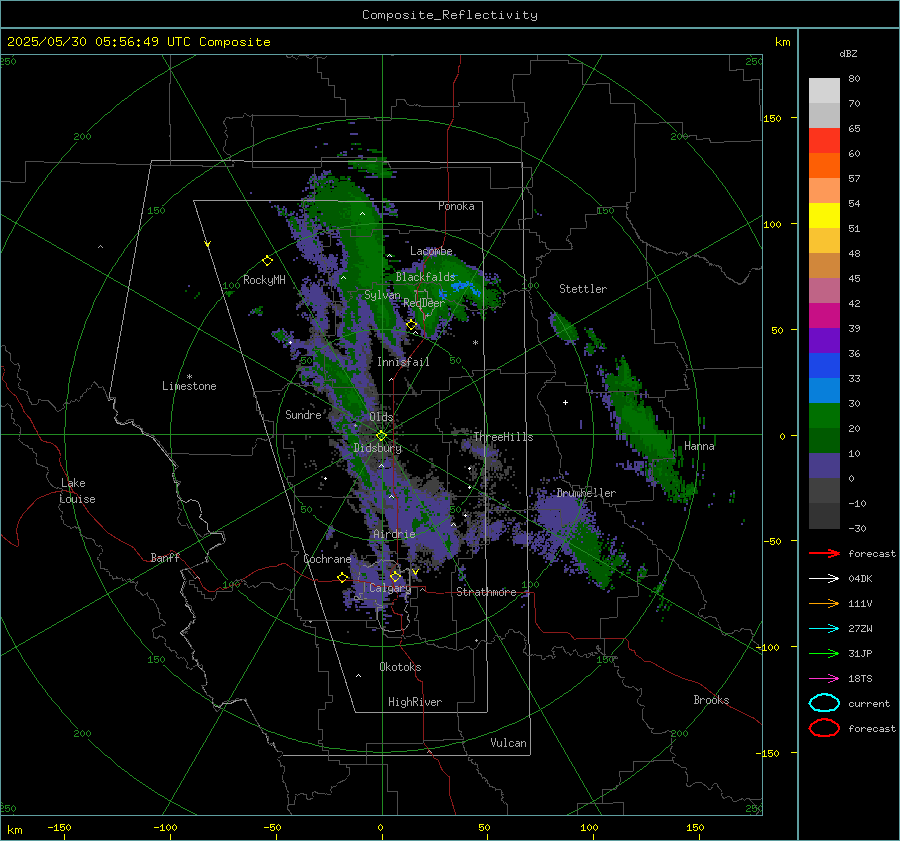Click the Ponoka city label
The width and height of the screenshot is (900, 841).
pos(456,206)
